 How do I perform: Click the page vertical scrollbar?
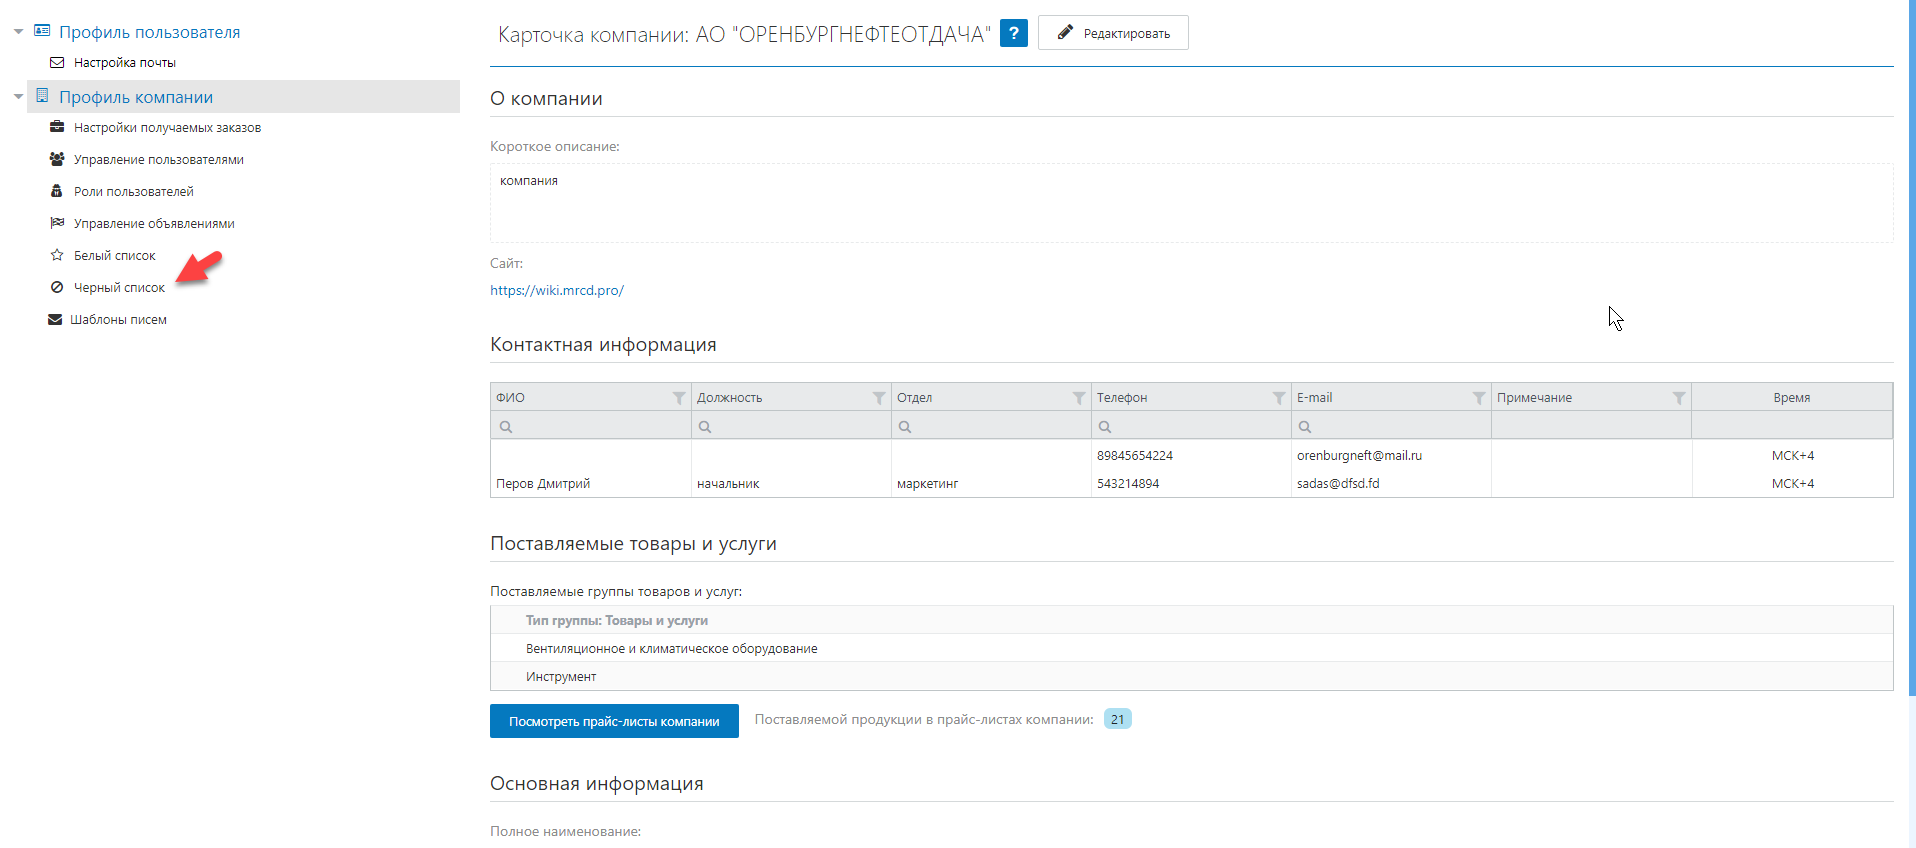pos(1910,350)
